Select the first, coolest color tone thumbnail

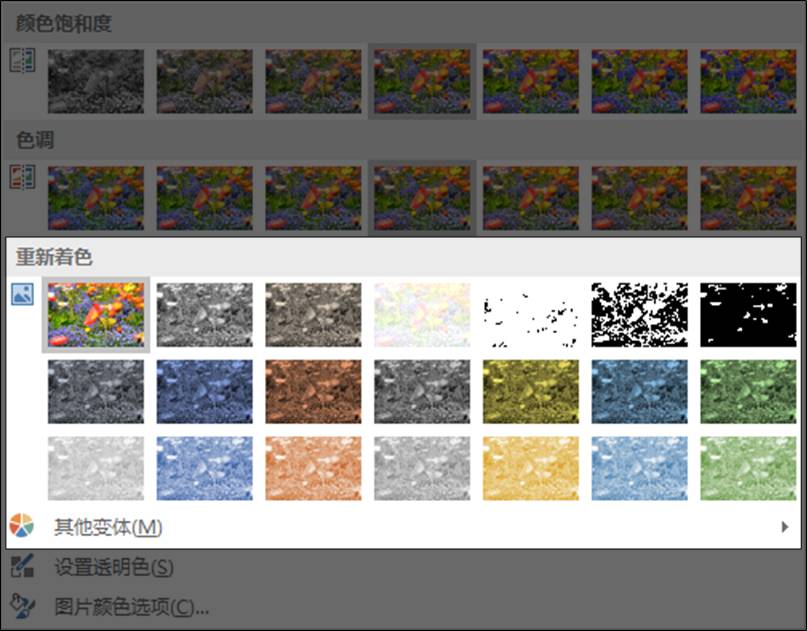(96, 198)
